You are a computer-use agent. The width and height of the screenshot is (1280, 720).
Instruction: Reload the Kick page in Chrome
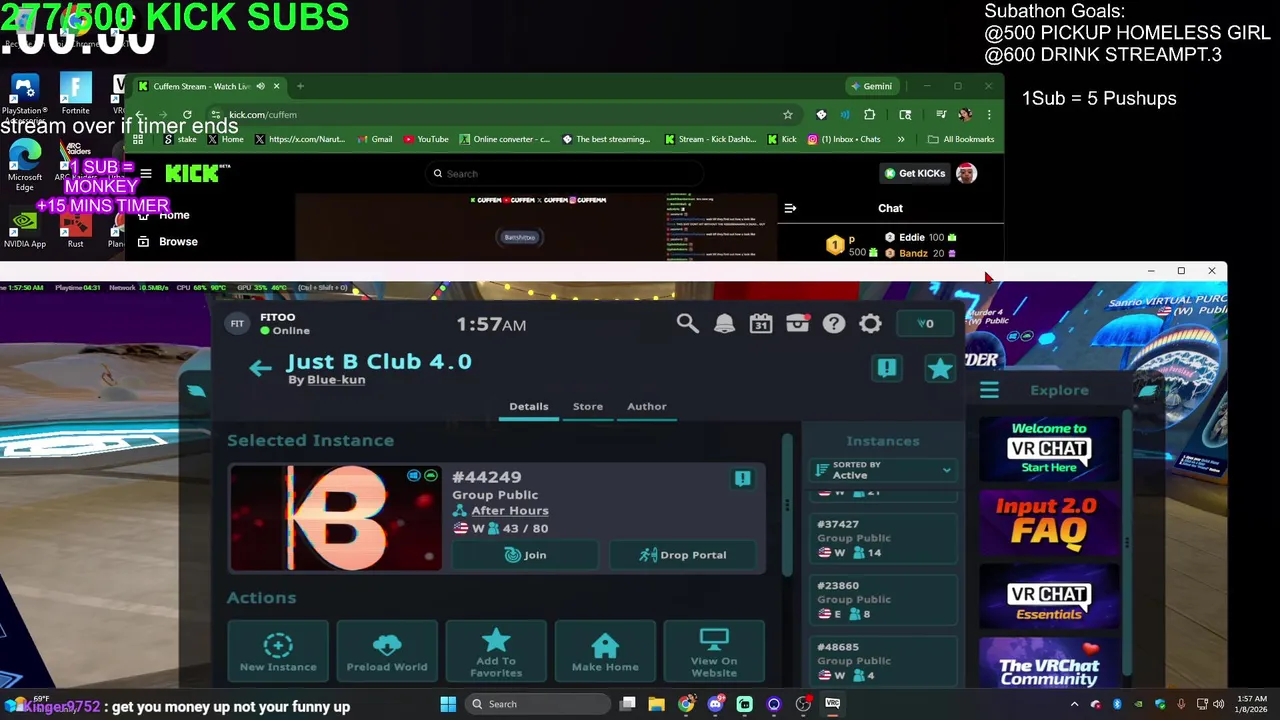tap(187, 114)
